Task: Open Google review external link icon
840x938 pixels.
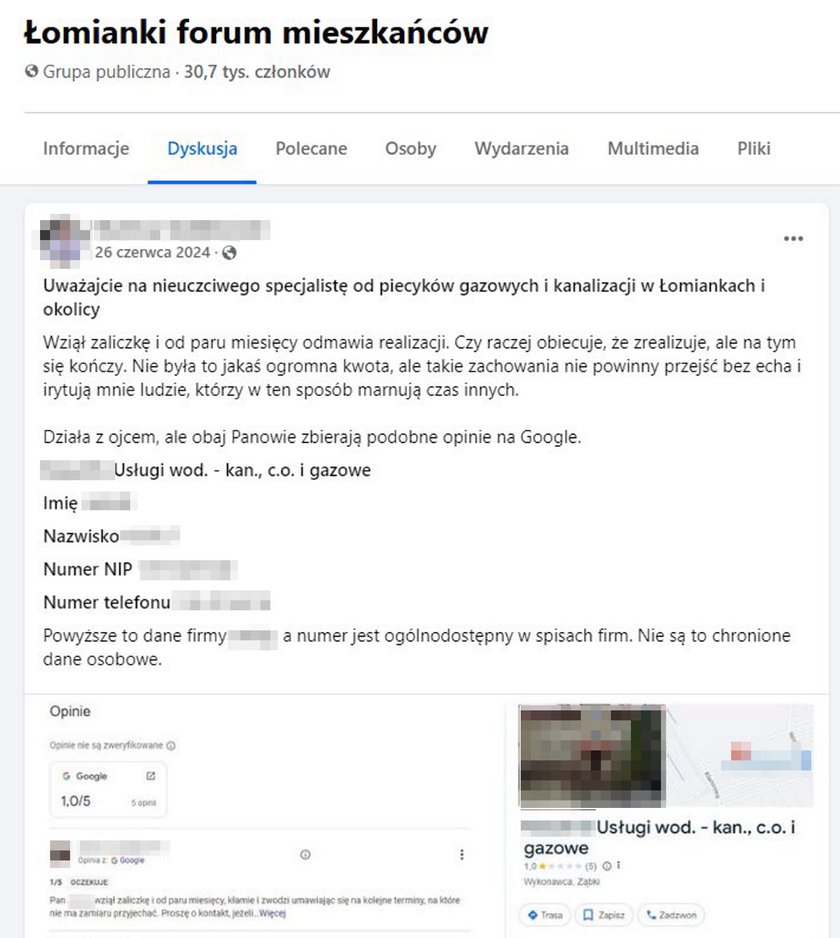Action: pos(151,776)
